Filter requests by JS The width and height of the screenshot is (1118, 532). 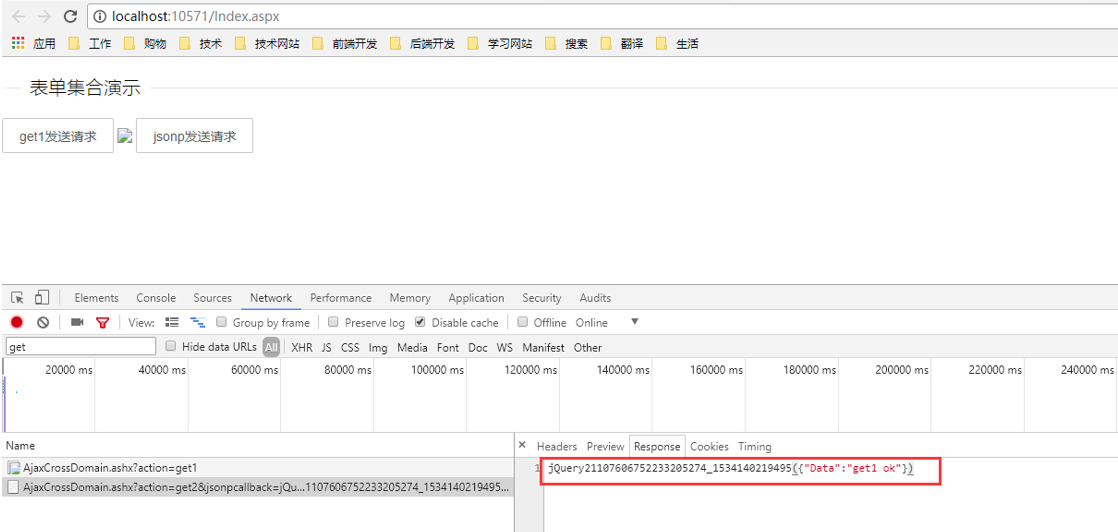(x=327, y=347)
